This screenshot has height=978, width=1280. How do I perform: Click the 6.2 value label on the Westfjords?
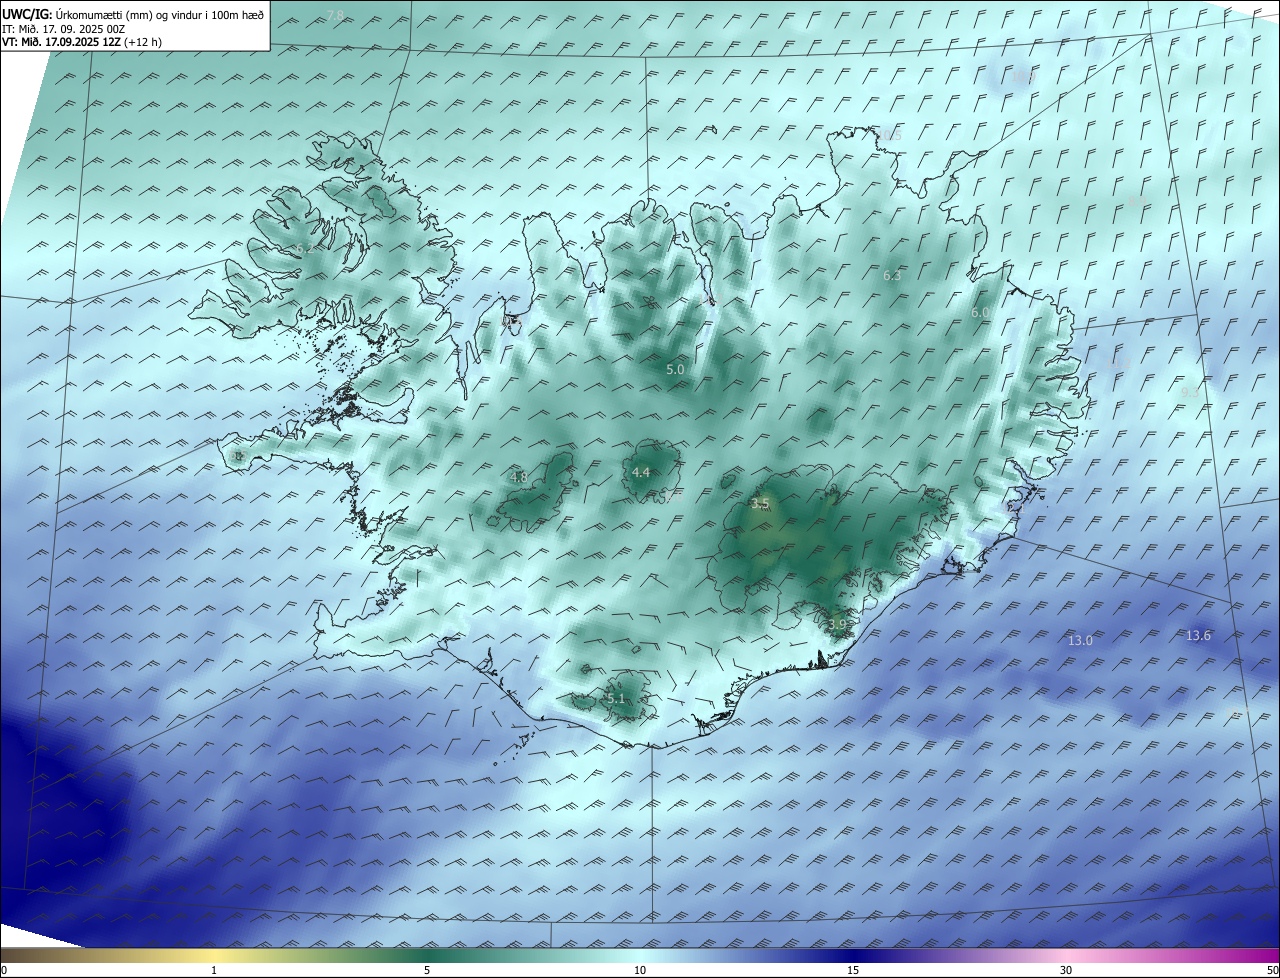click(x=304, y=248)
